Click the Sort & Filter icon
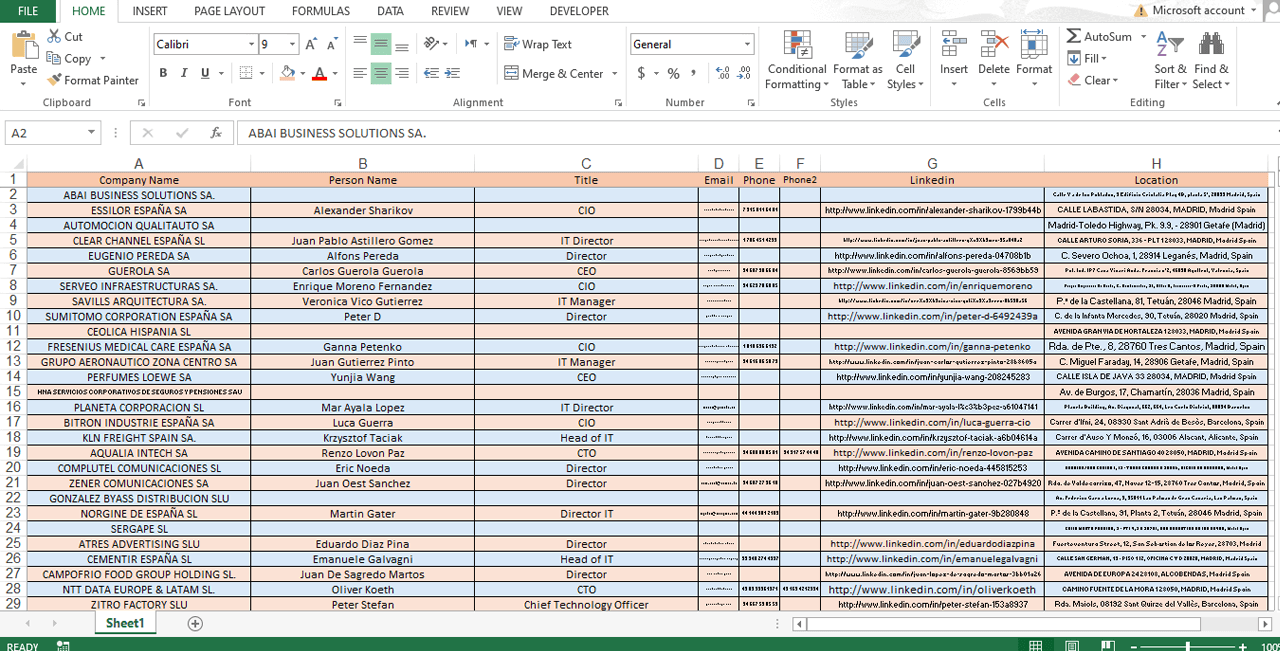The width and height of the screenshot is (1280, 651). point(1170,61)
